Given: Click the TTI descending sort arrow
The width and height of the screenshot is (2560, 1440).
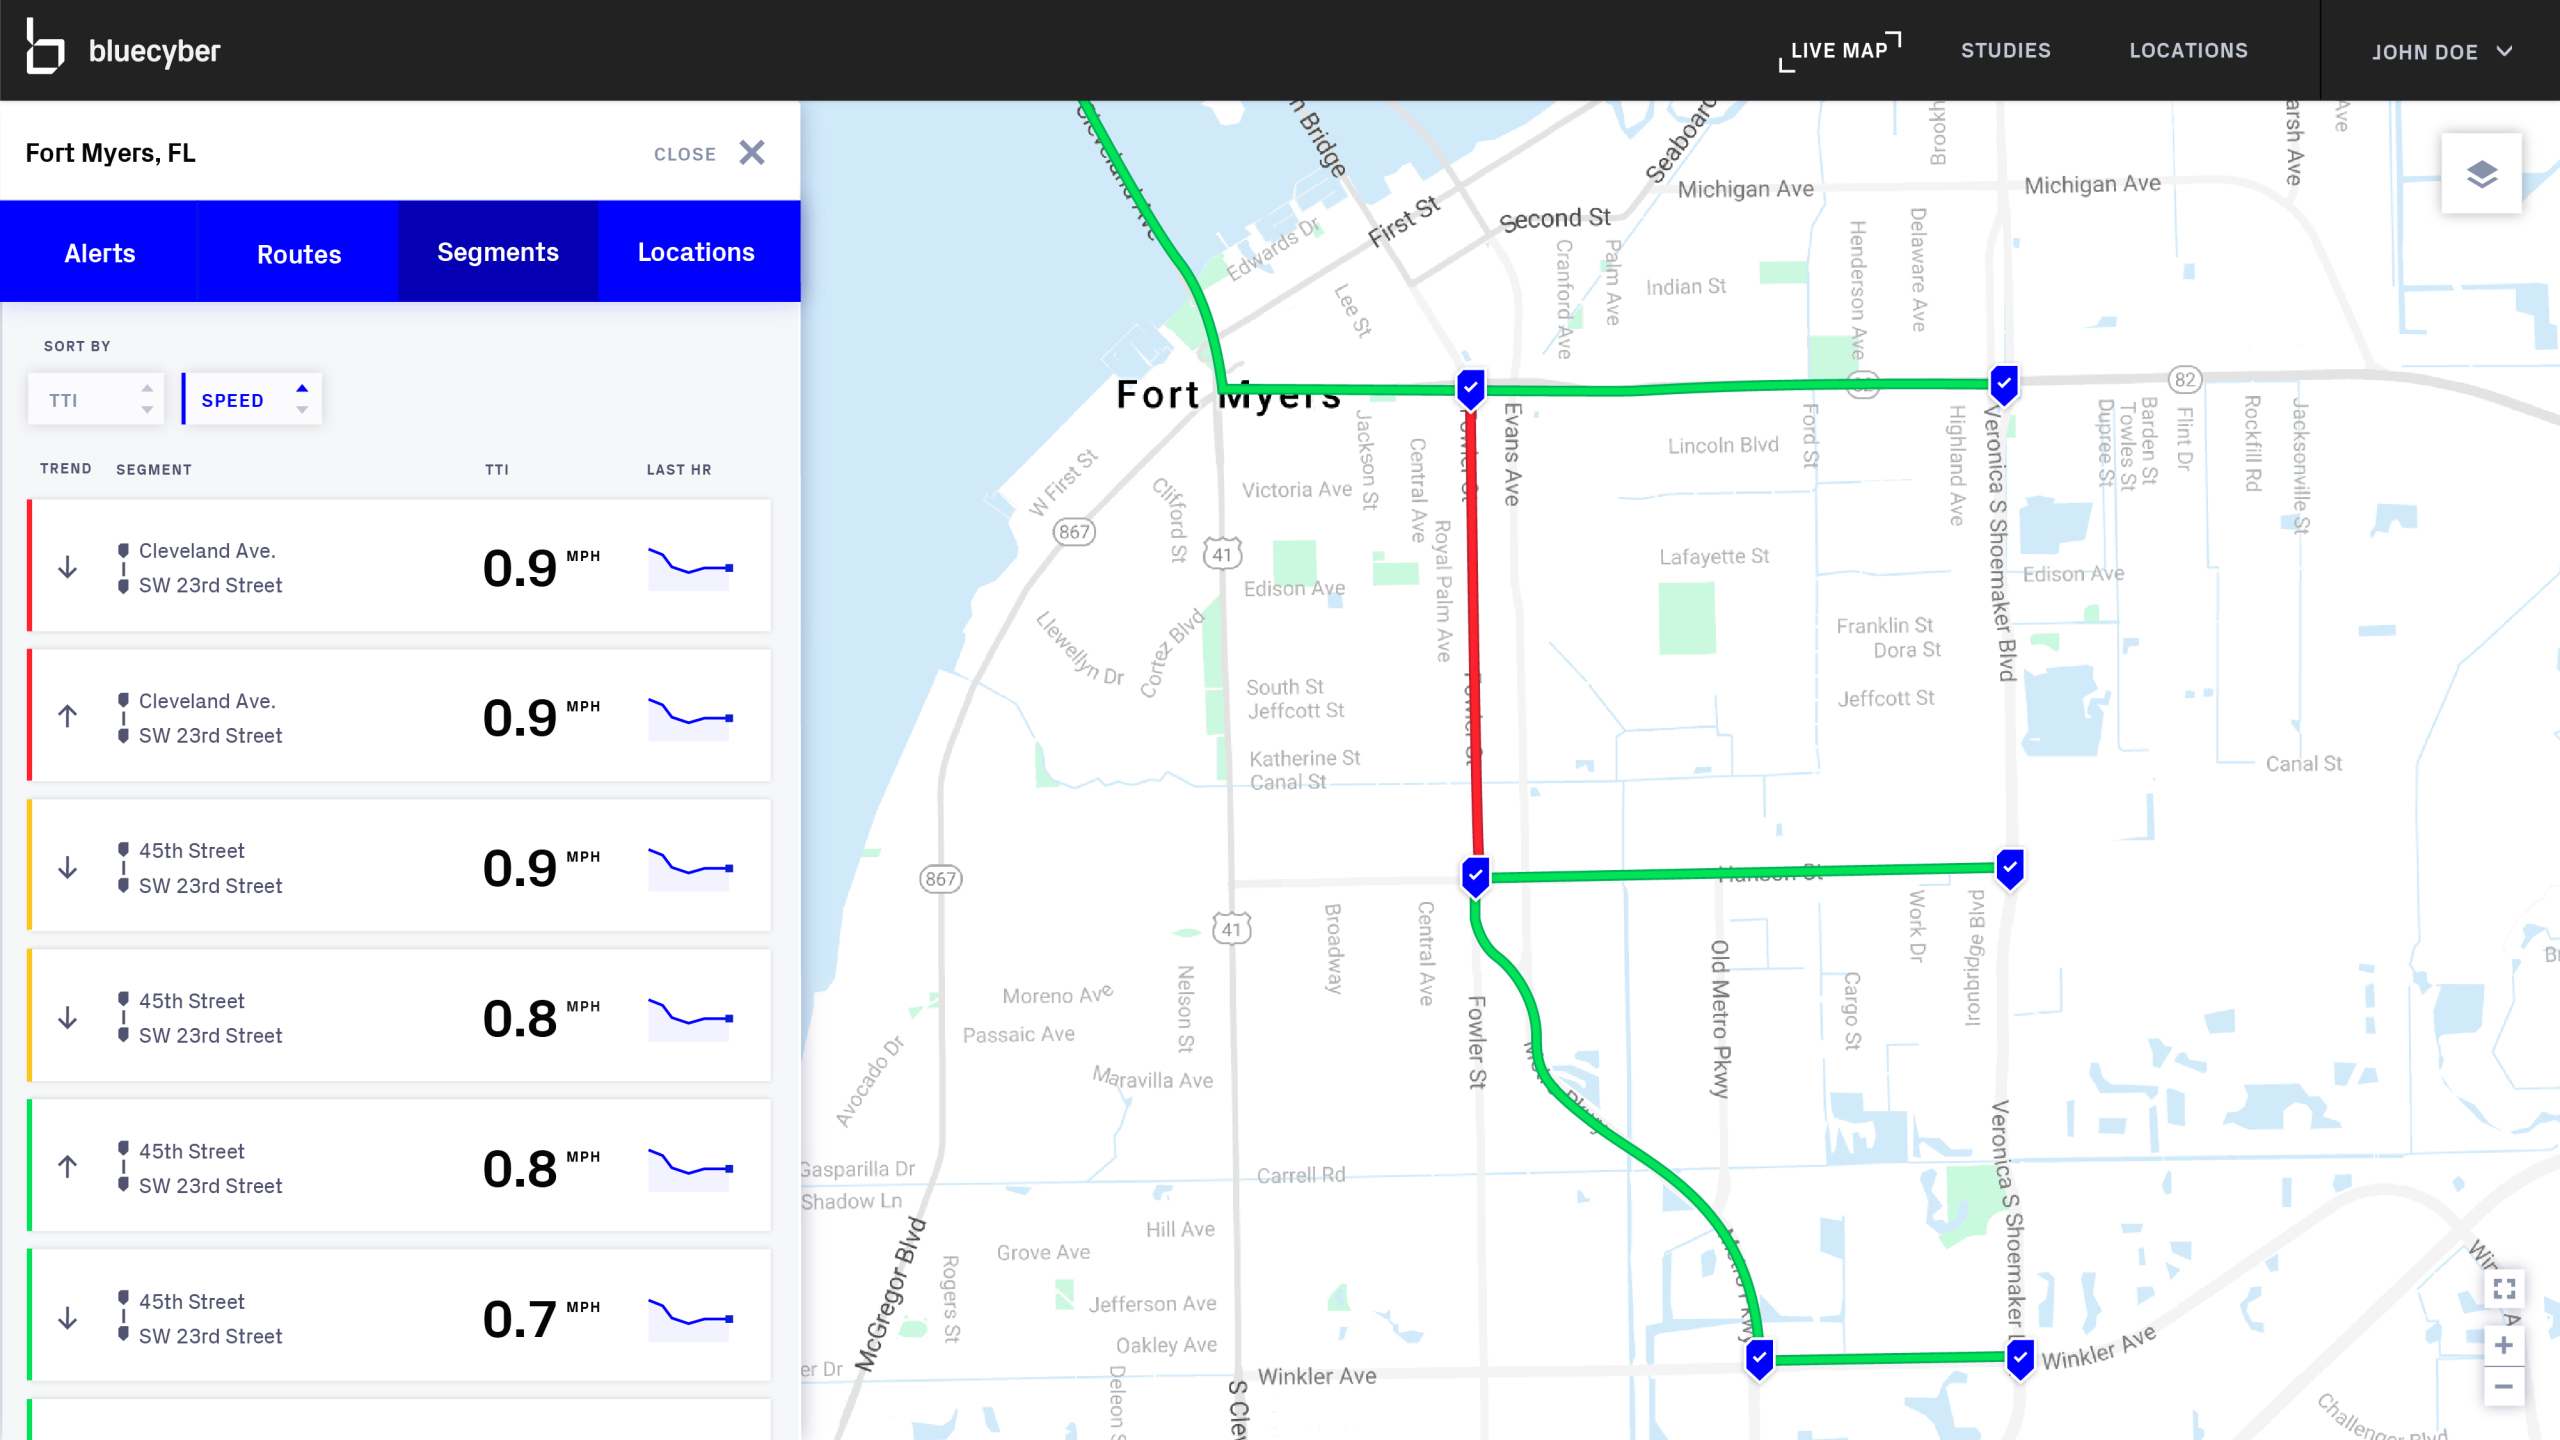Looking at the screenshot, I should pyautogui.click(x=147, y=410).
